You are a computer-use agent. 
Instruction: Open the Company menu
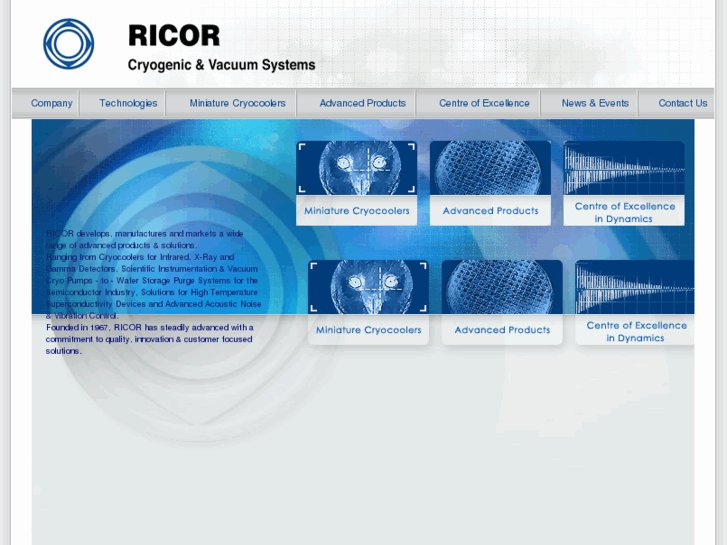pos(51,103)
